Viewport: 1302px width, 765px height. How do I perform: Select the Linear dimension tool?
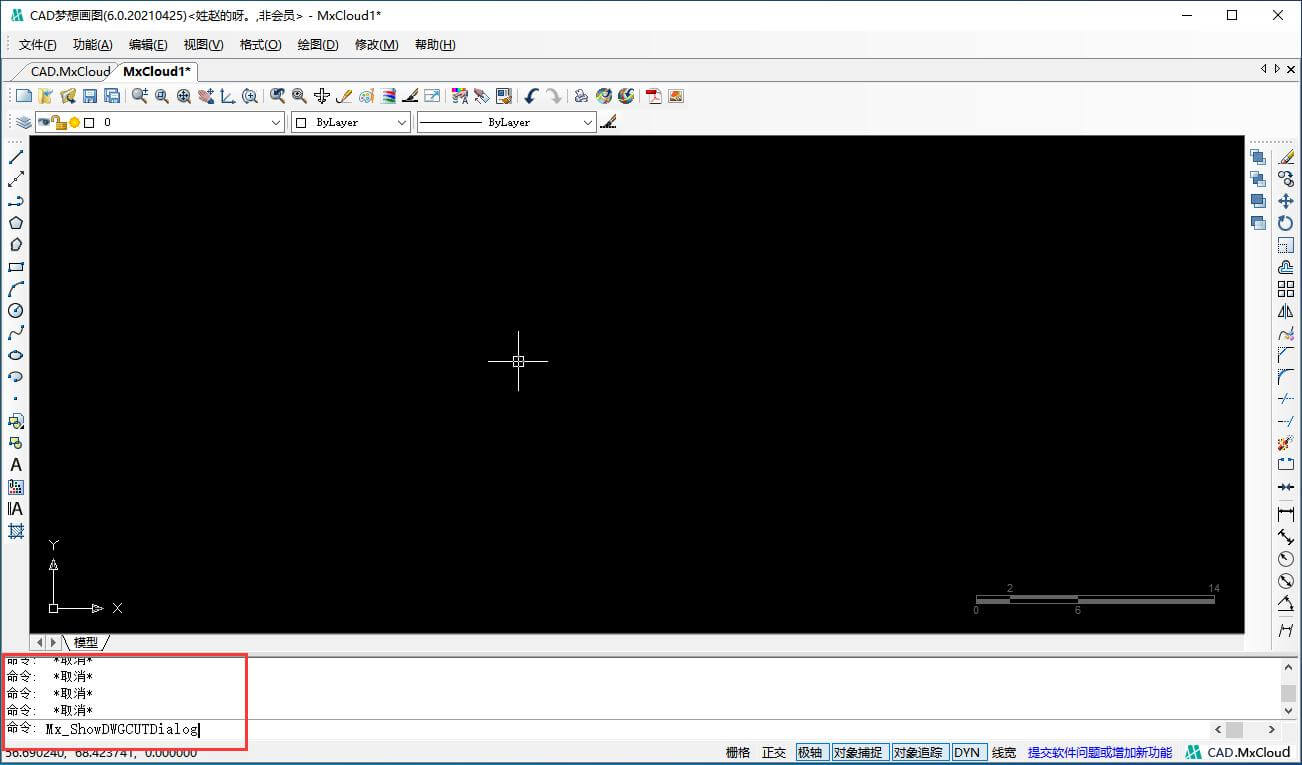tap(1286, 514)
